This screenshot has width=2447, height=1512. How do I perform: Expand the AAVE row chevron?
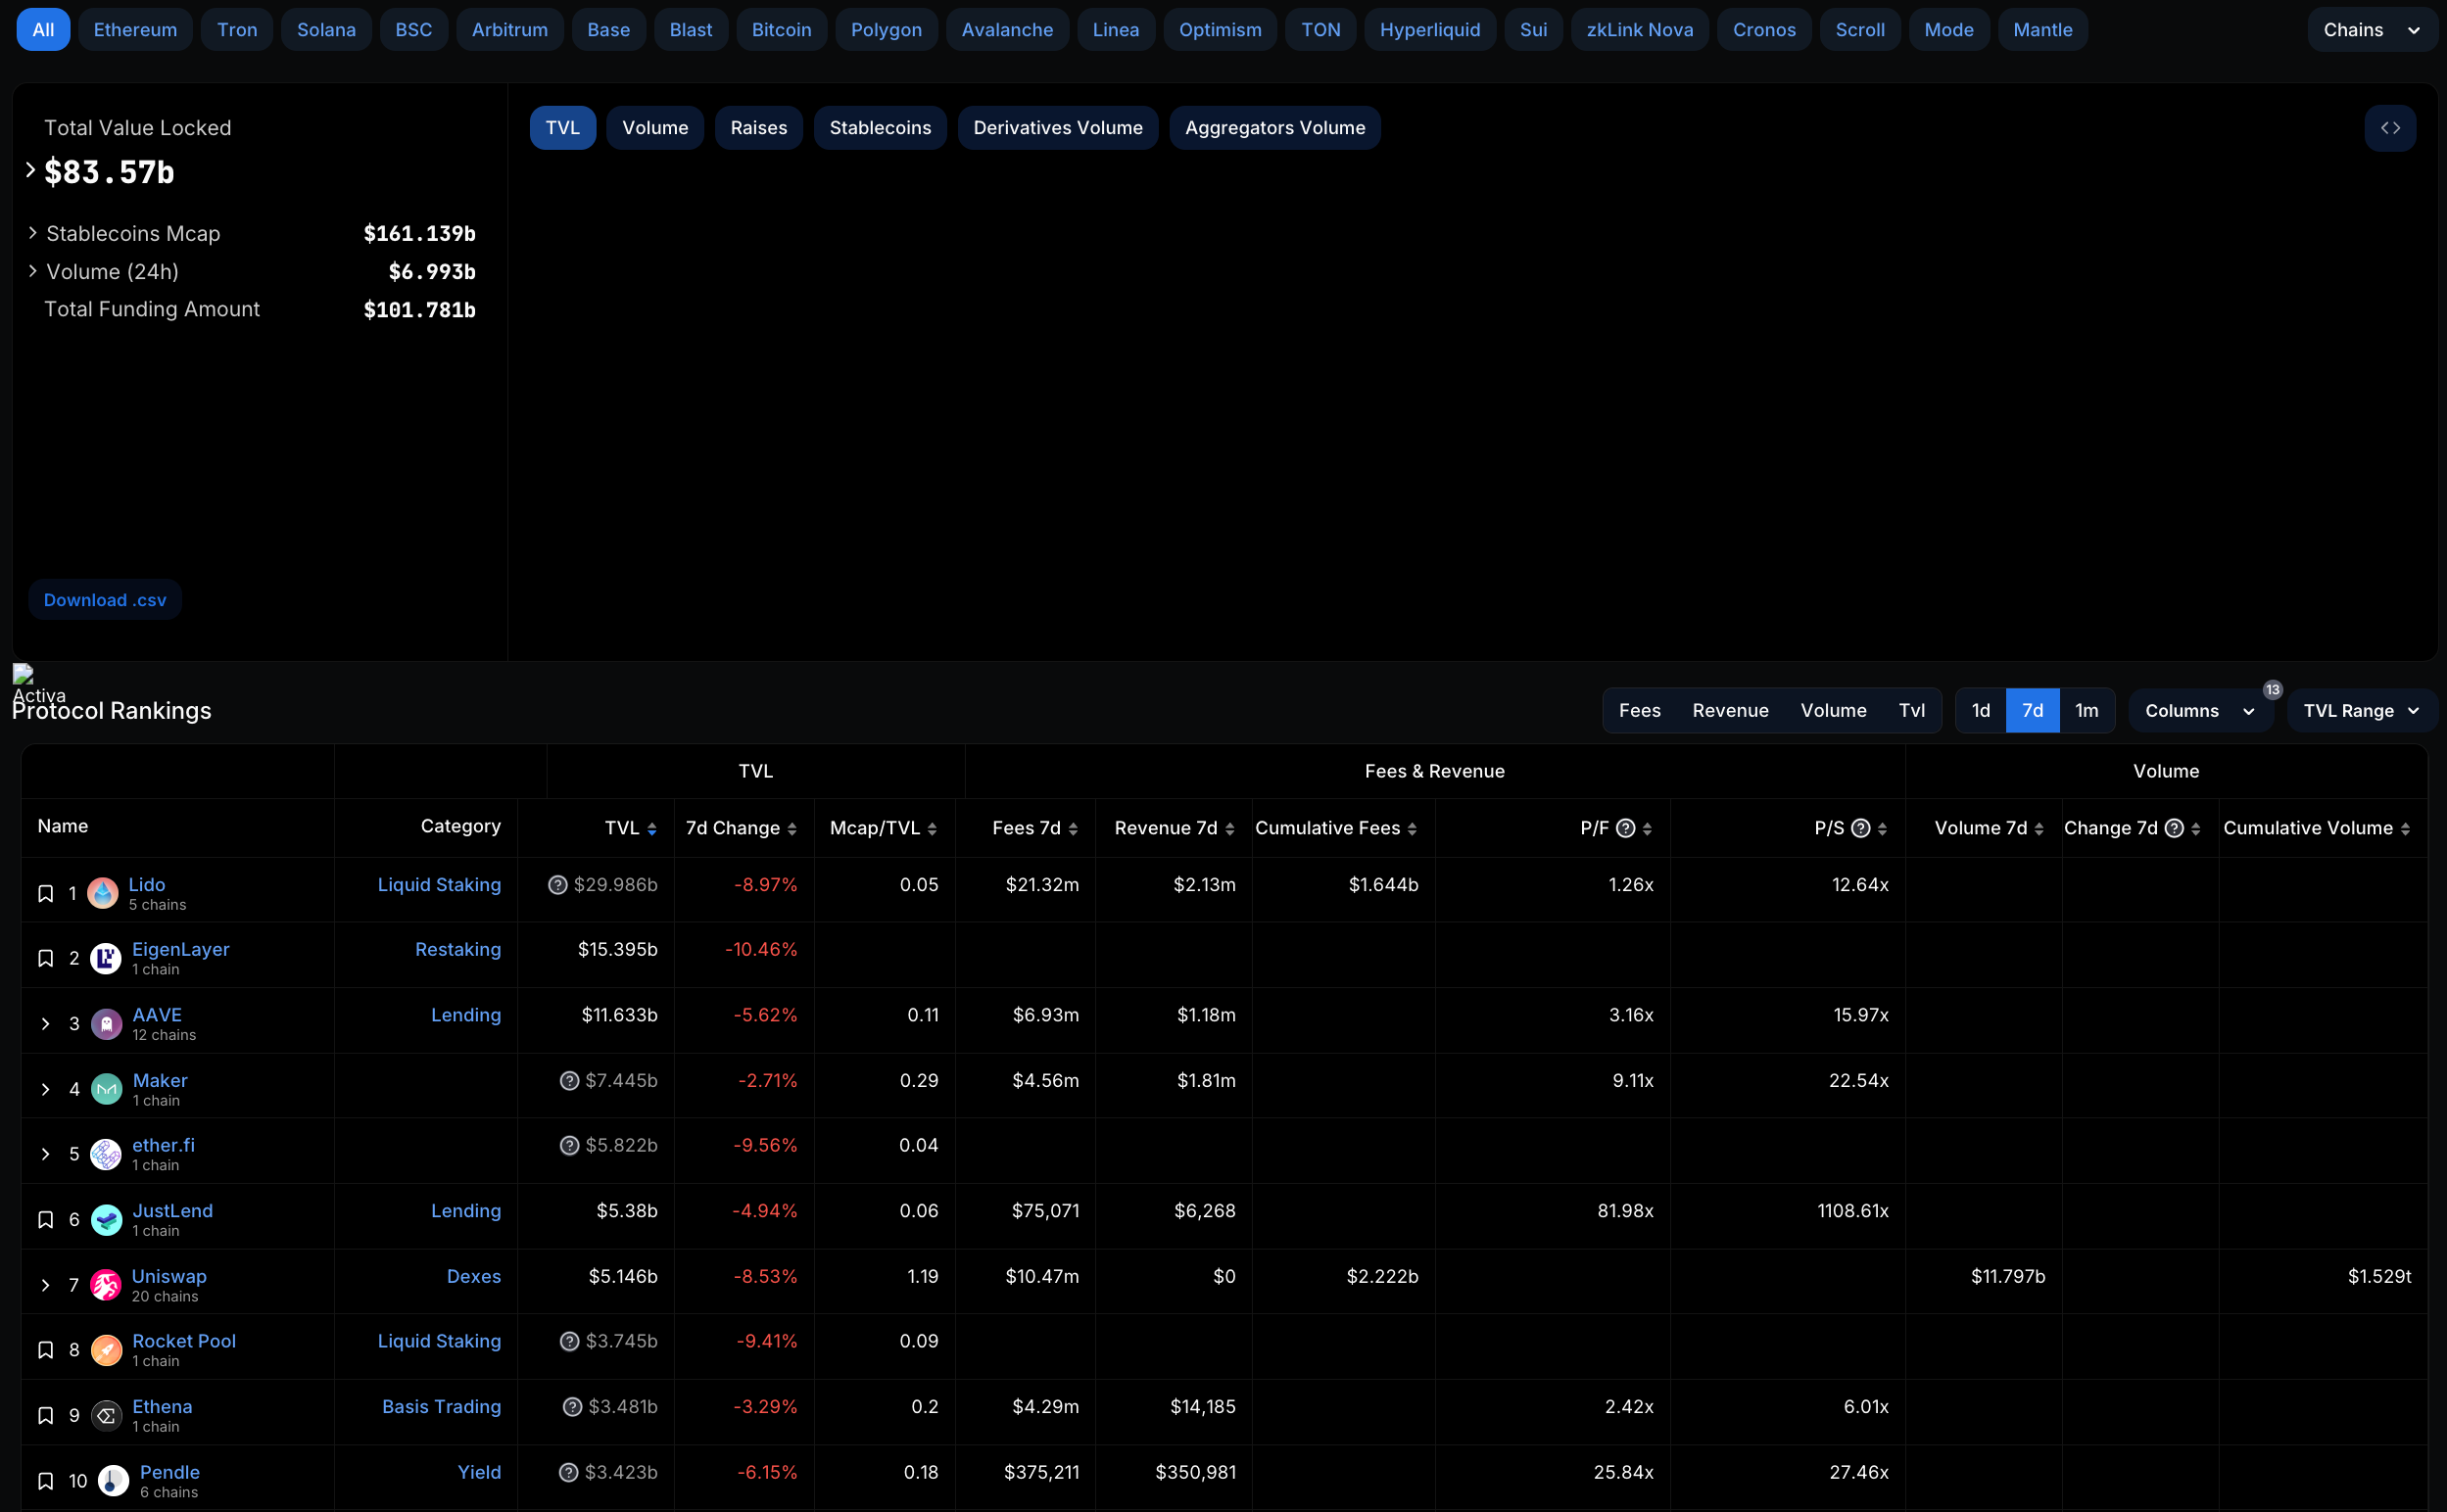[x=45, y=1024]
